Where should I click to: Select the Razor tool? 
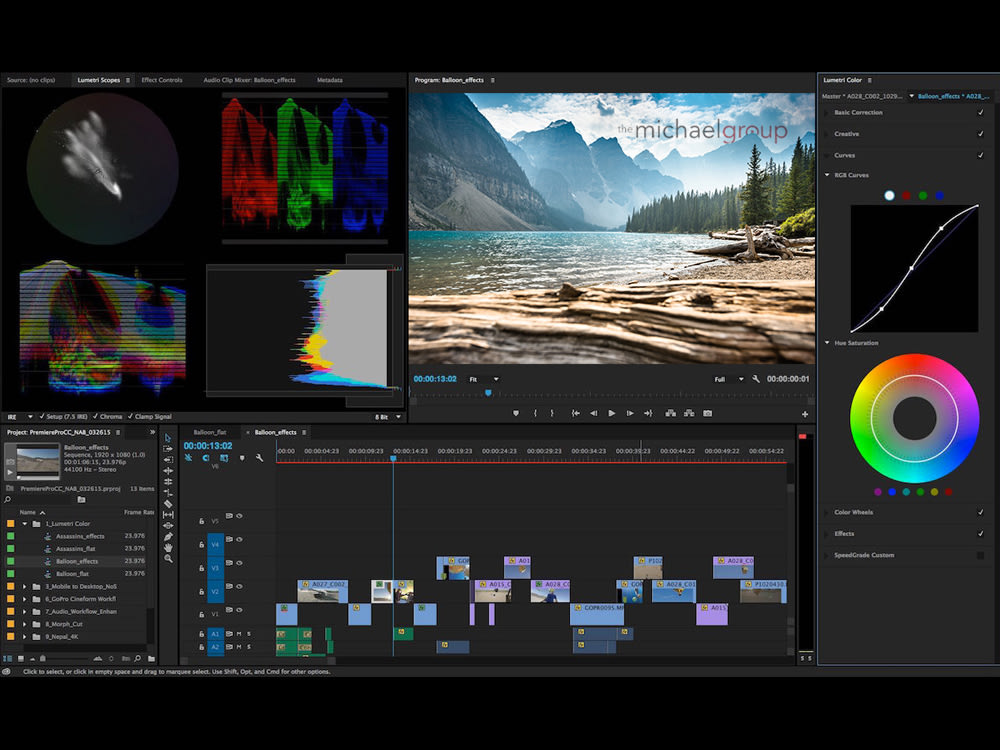click(x=168, y=504)
